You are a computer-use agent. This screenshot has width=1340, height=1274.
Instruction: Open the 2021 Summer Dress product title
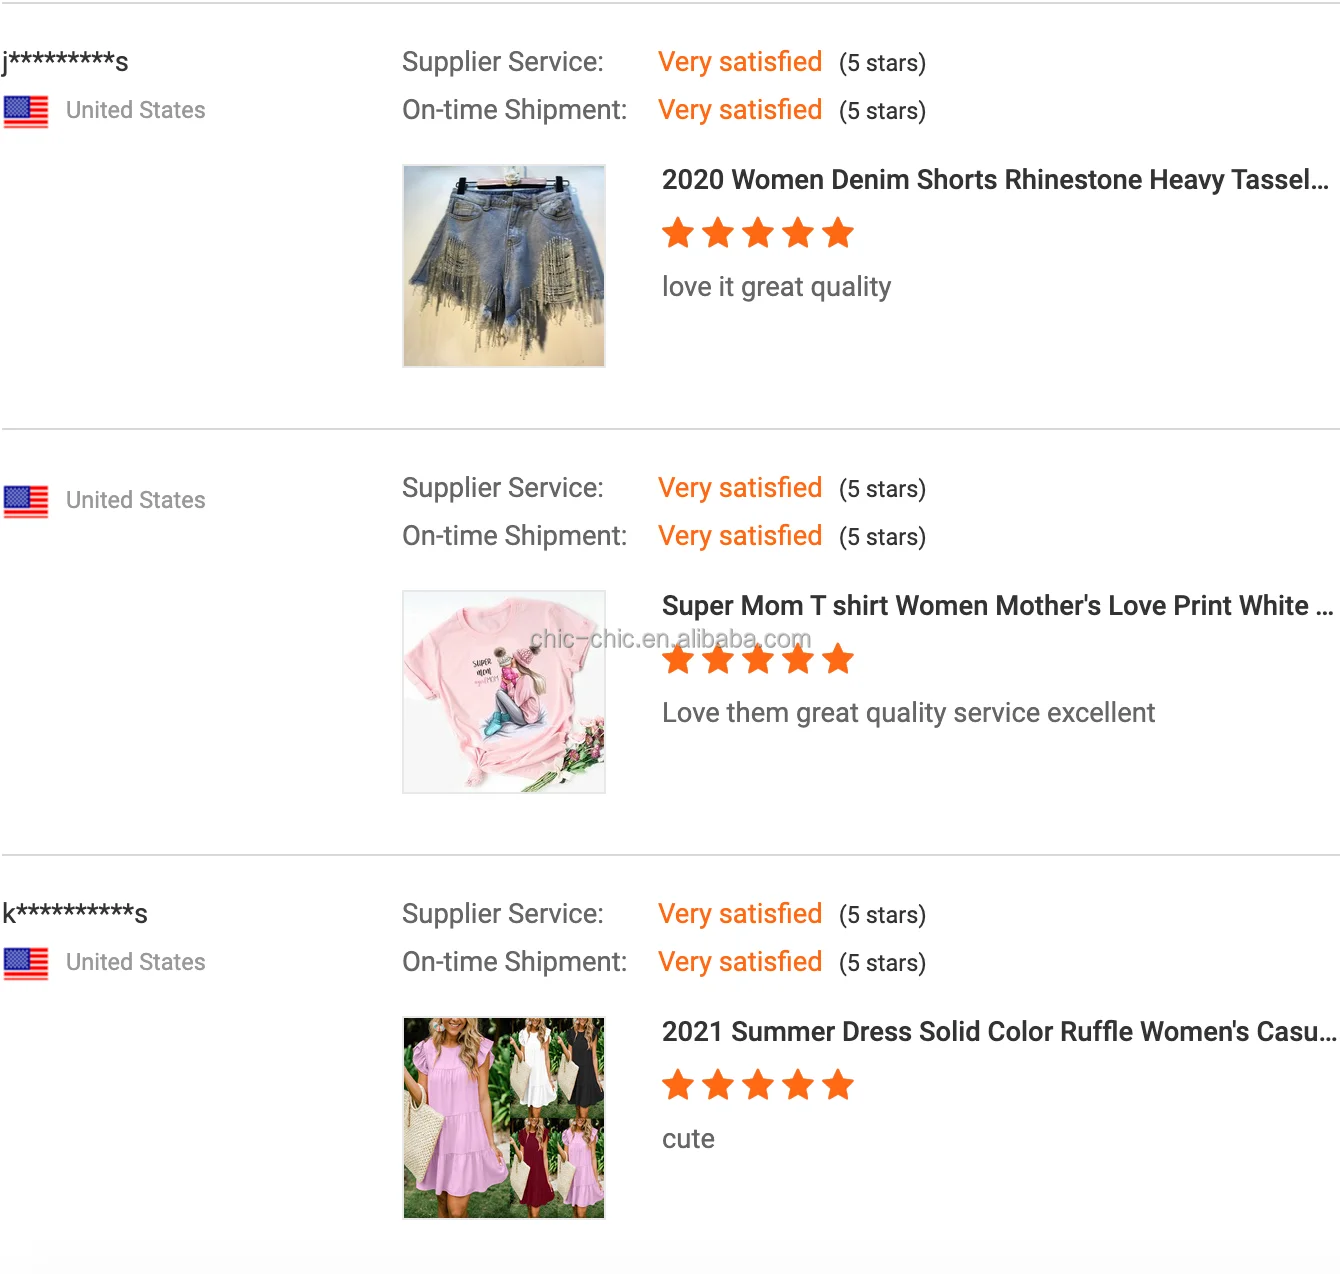tap(998, 1032)
